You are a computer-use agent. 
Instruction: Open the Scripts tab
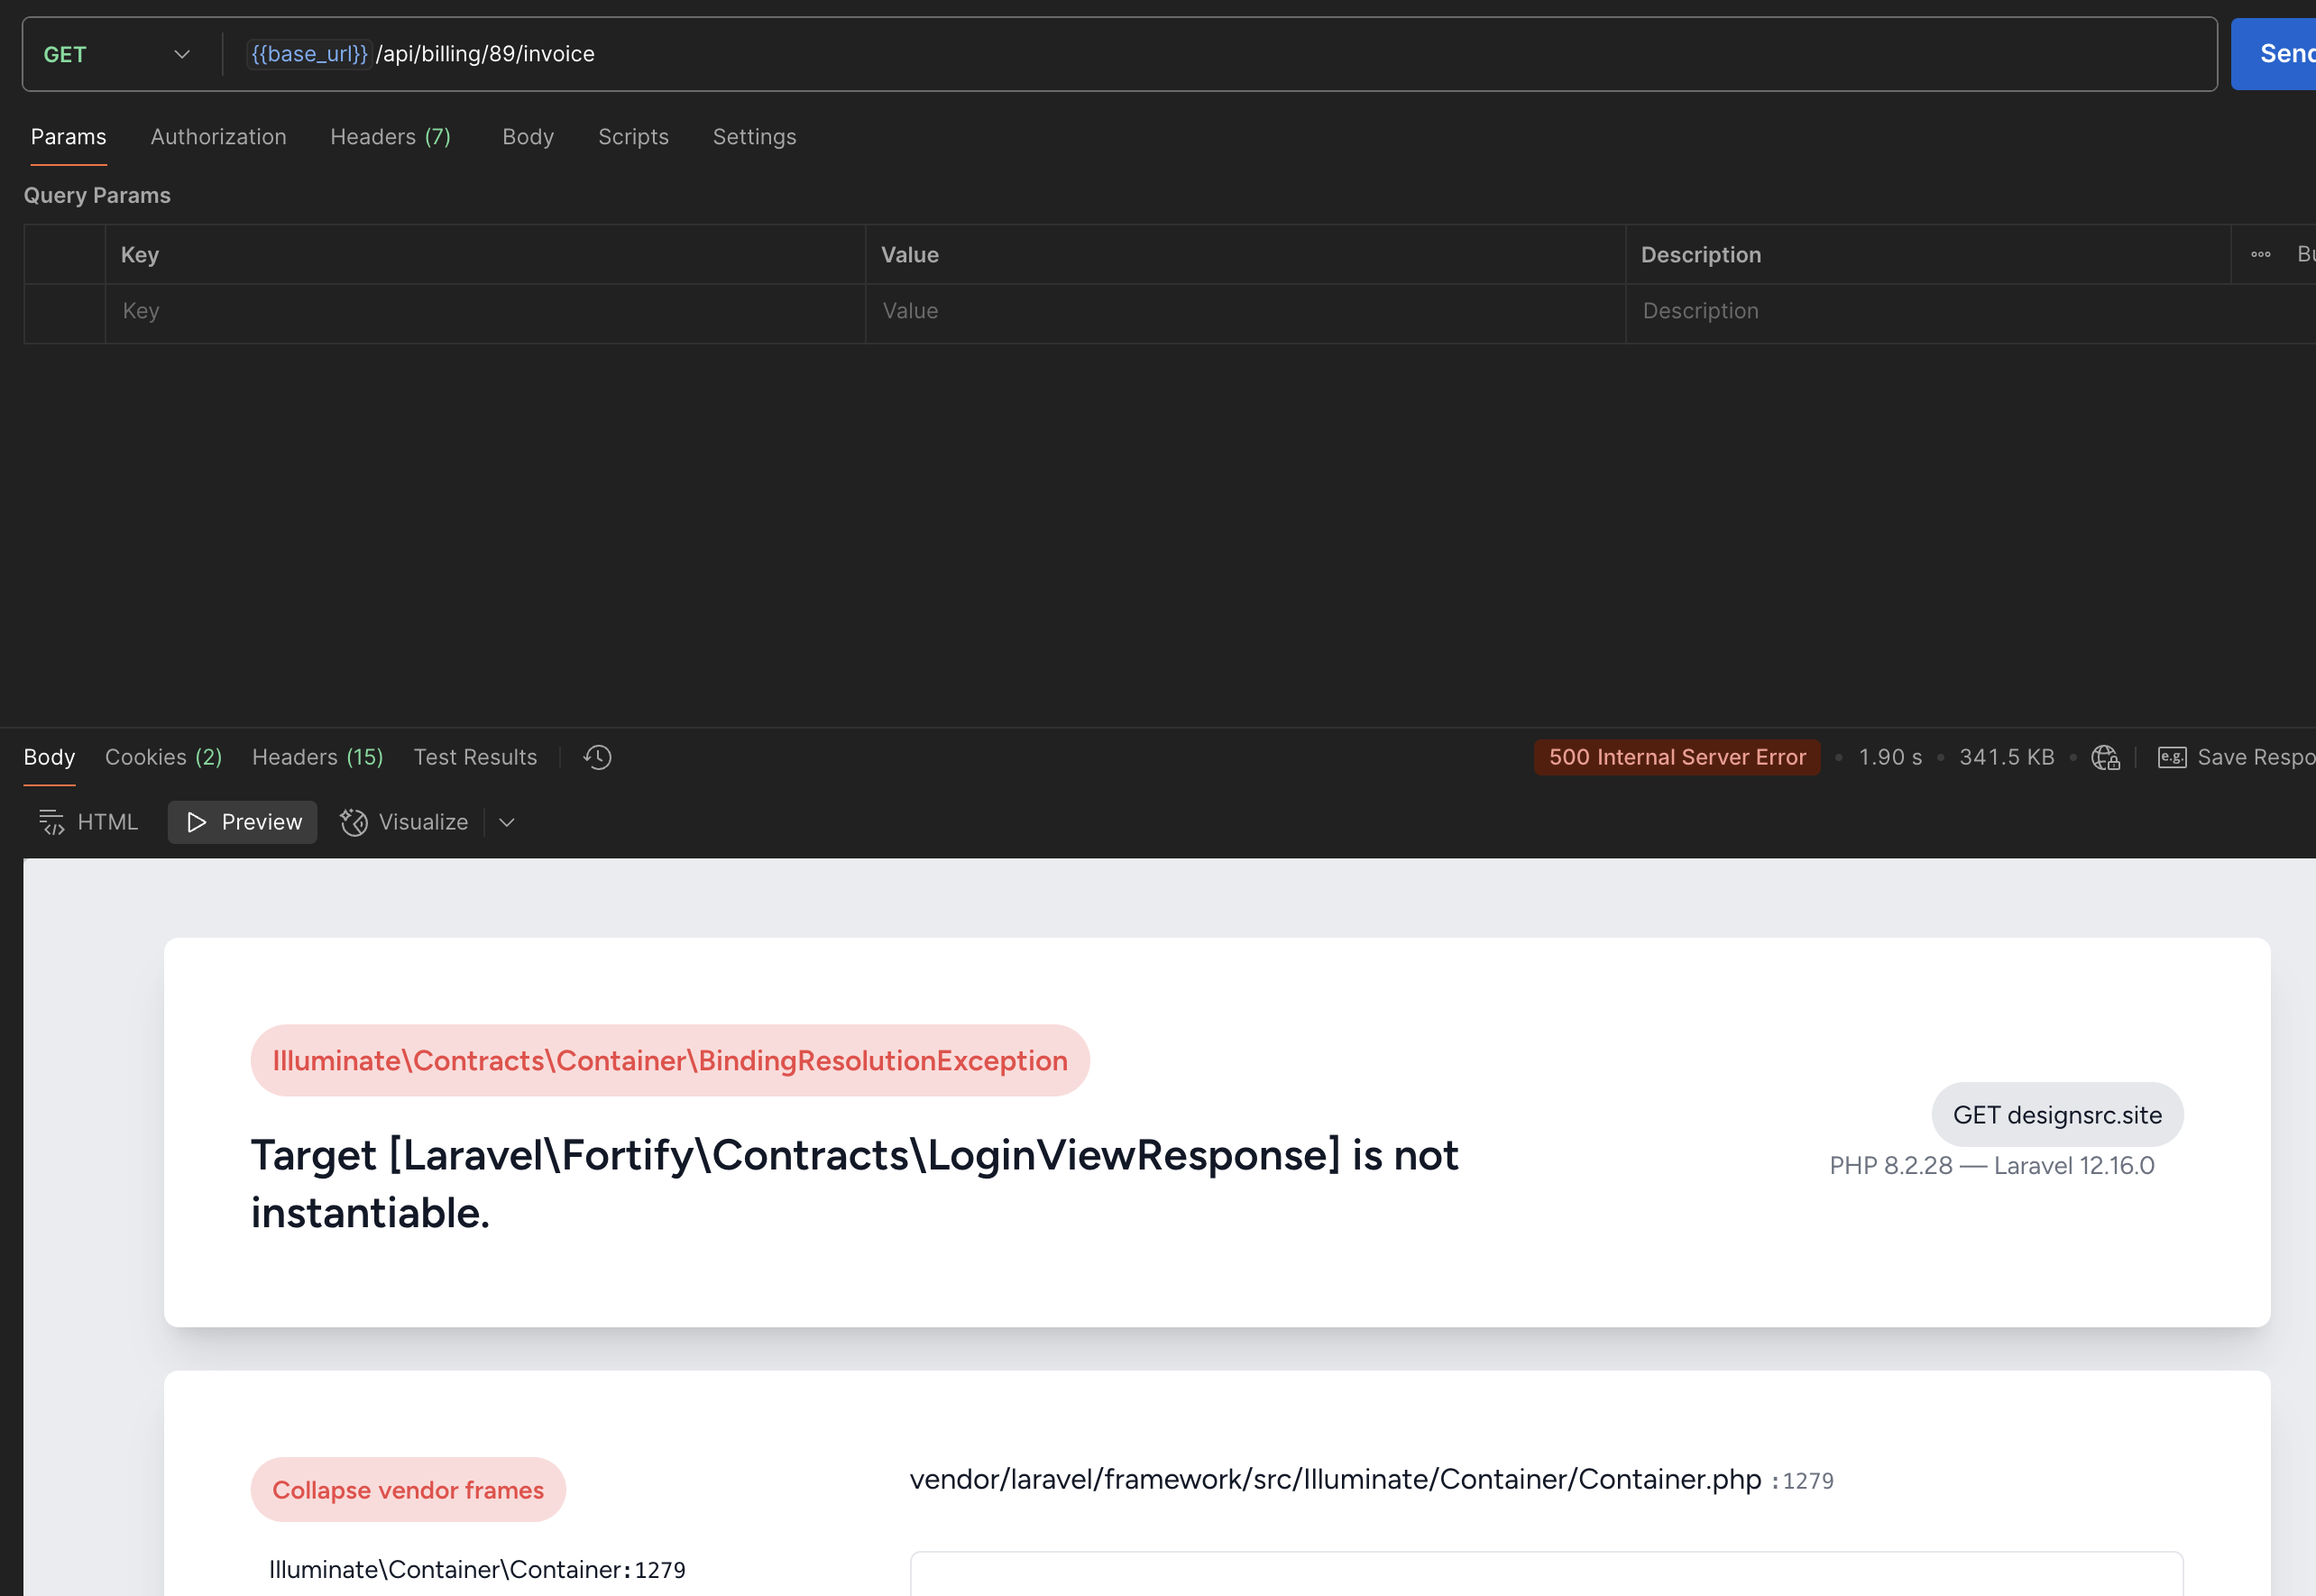click(633, 137)
